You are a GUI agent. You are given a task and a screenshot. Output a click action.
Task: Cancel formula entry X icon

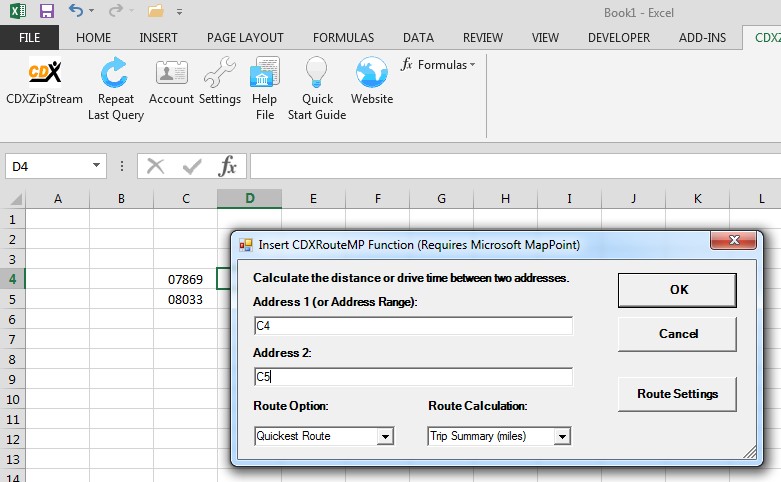point(155,166)
